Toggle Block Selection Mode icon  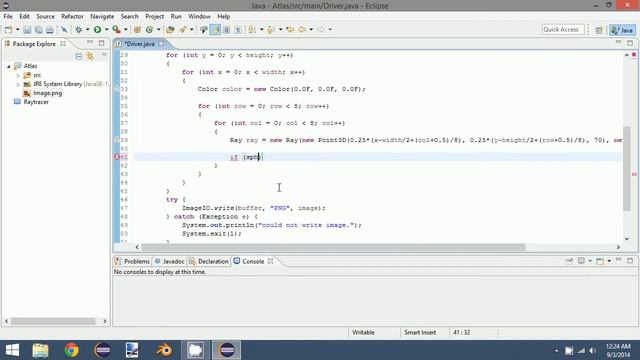pyautogui.click(x=227, y=29)
